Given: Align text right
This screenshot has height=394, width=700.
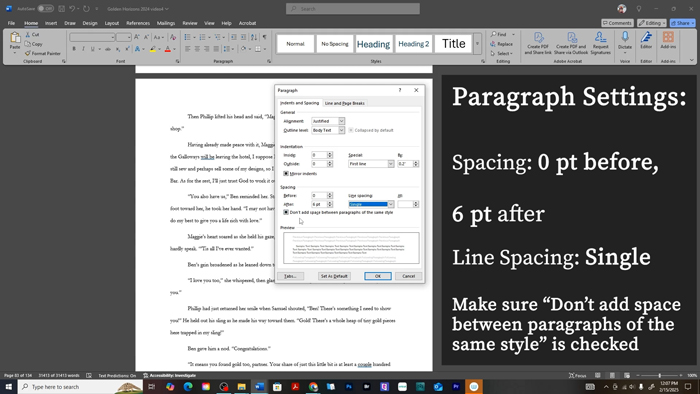Looking at the screenshot, I should 207,49.
